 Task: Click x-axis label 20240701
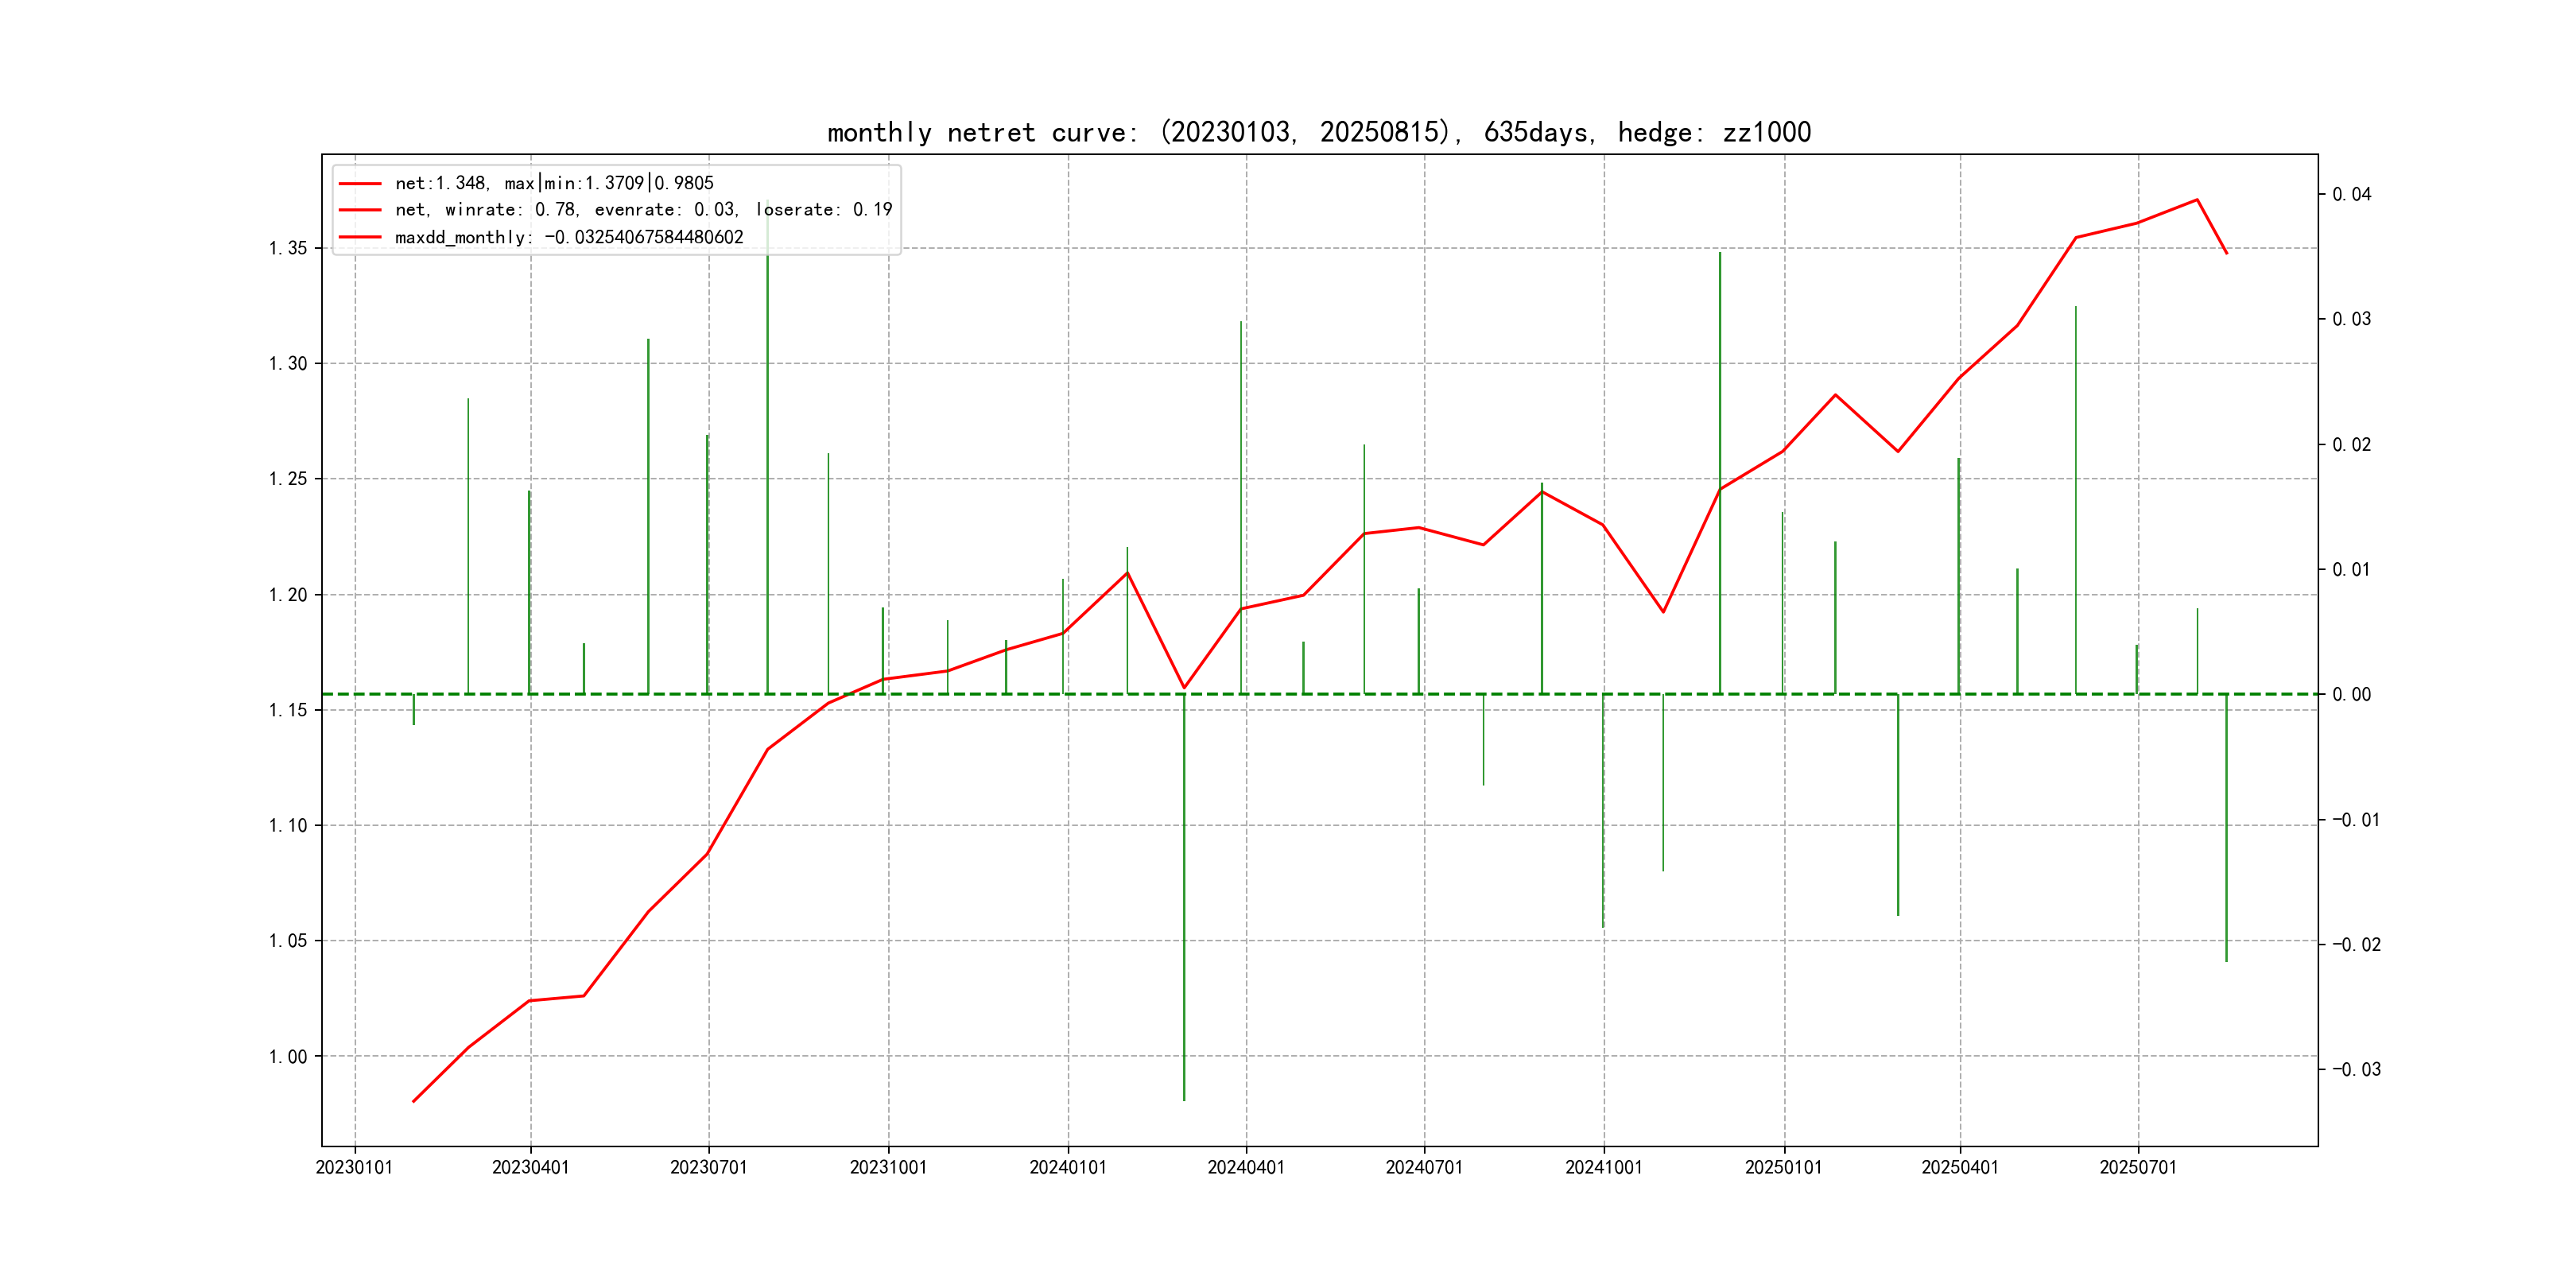click(x=1424, y=1168)
